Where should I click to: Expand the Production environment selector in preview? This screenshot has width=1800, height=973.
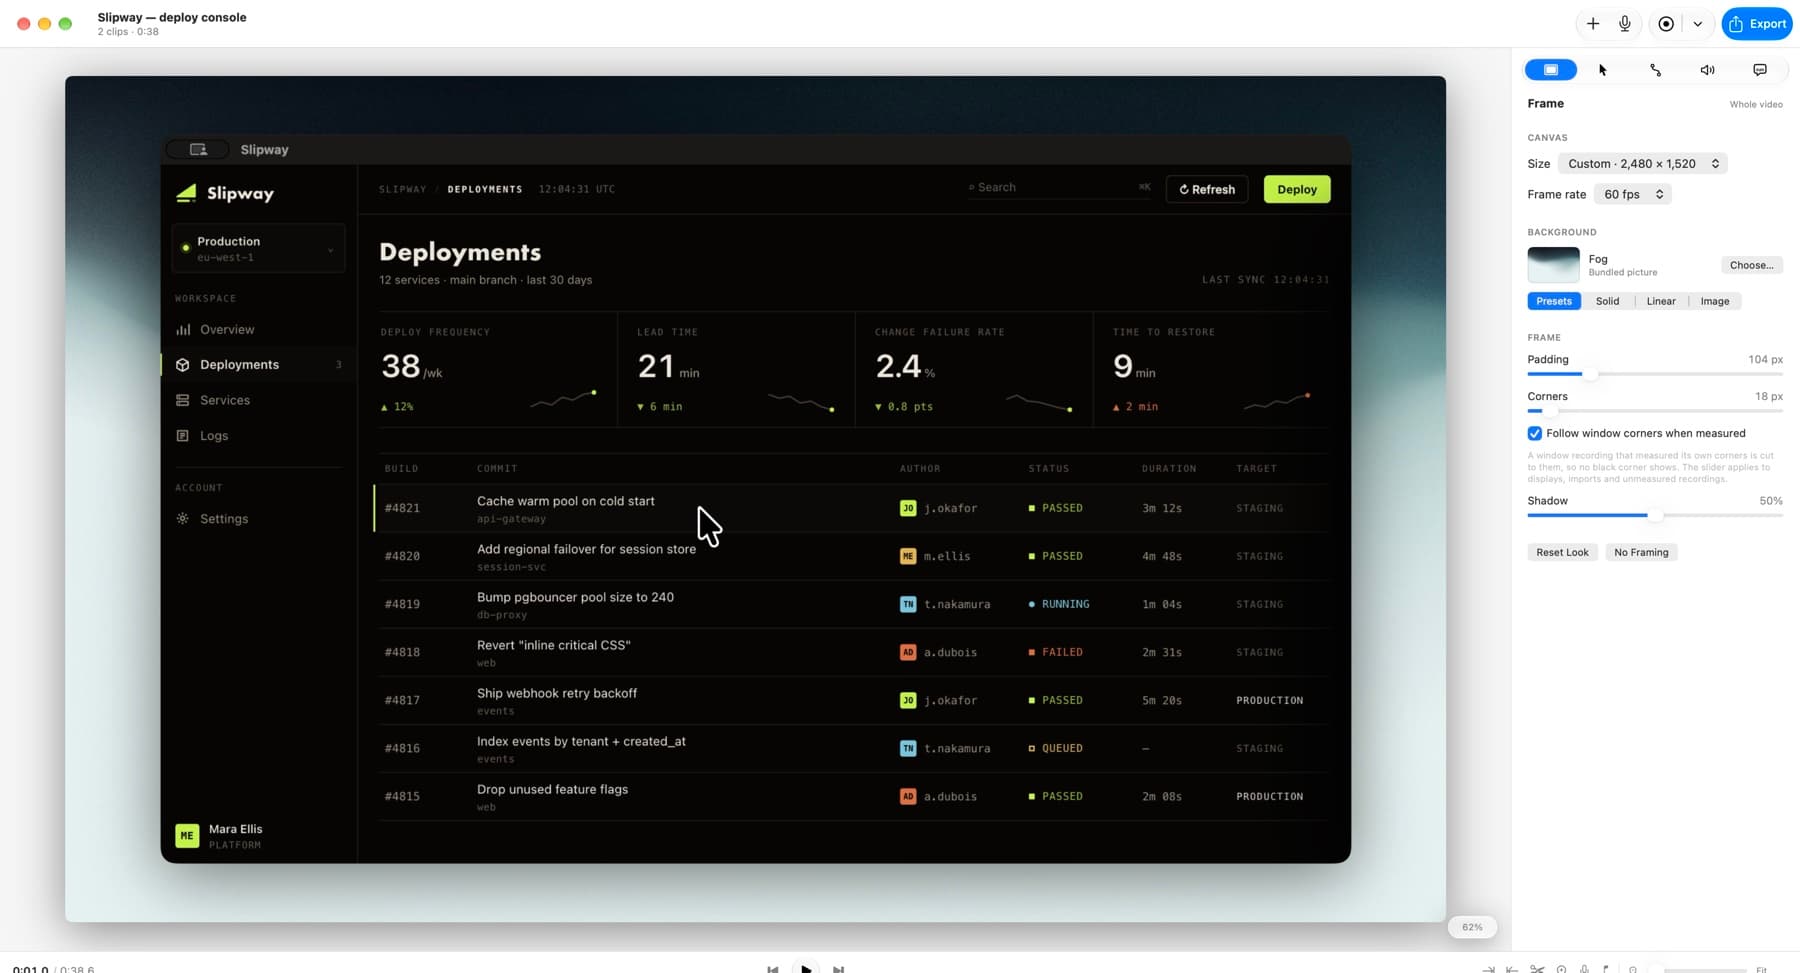pyautogui.click(x=259, y=249)
